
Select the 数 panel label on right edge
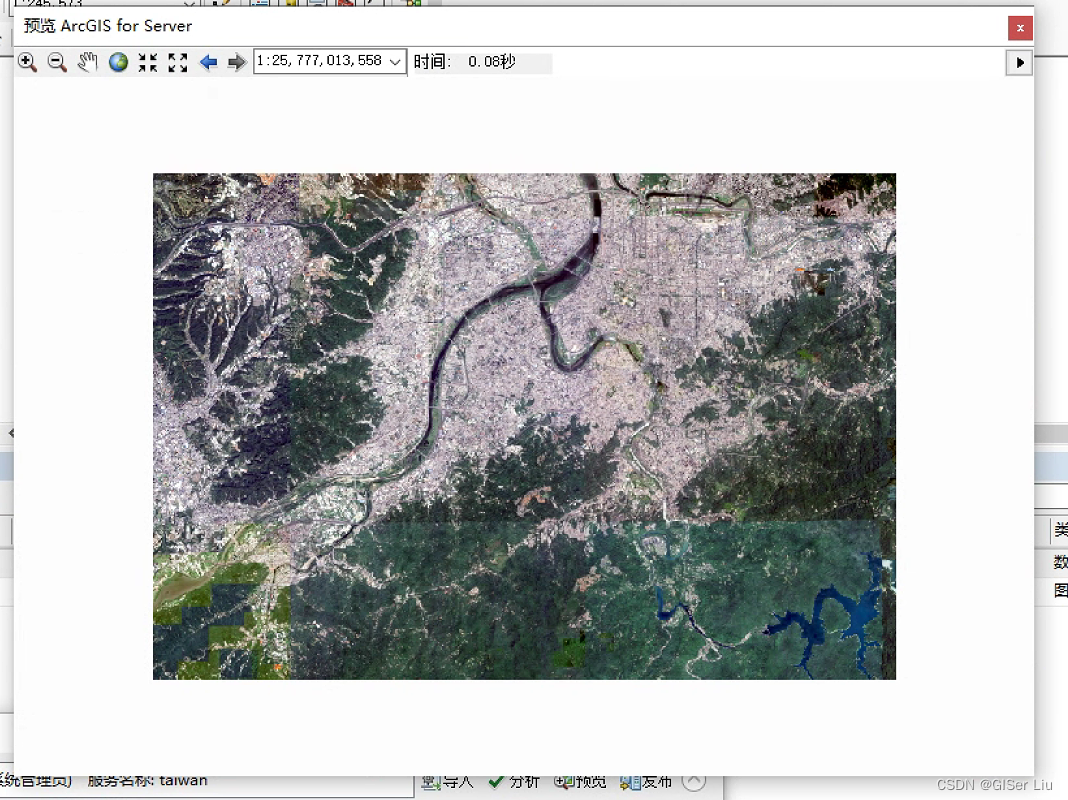[x=1059, y=561]
